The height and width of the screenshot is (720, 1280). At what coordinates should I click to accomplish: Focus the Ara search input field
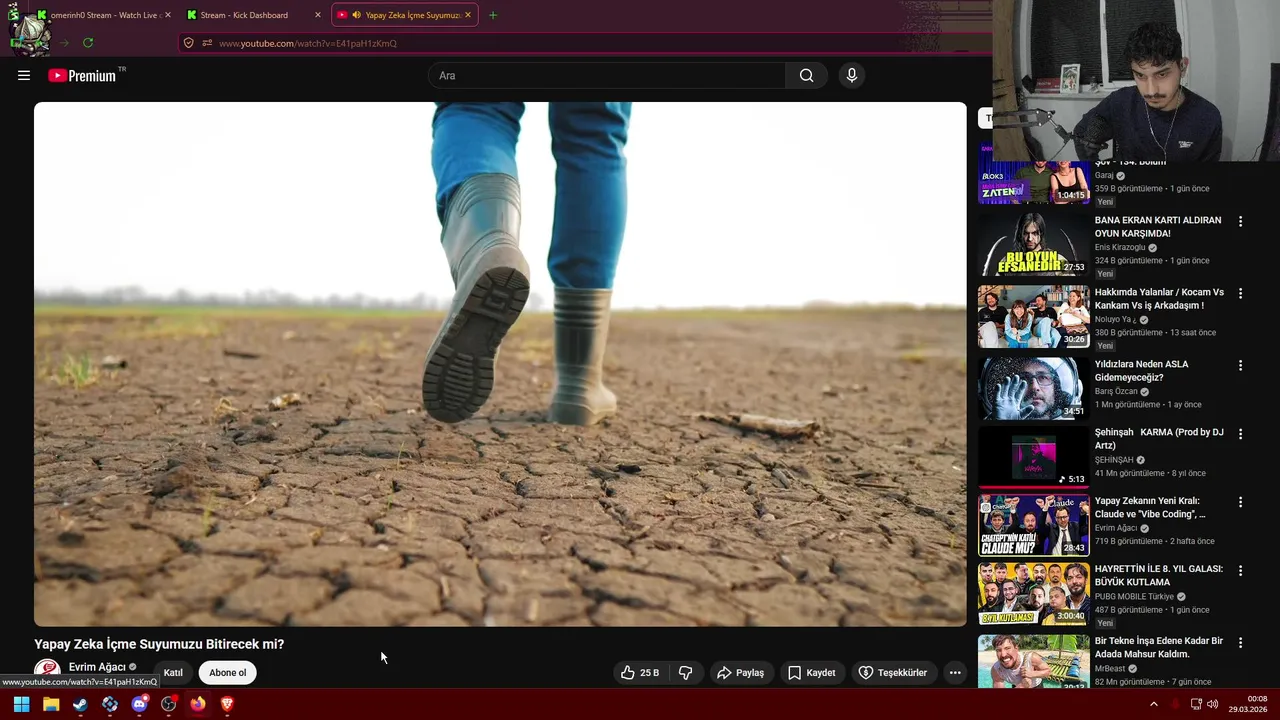coord(607,75)
